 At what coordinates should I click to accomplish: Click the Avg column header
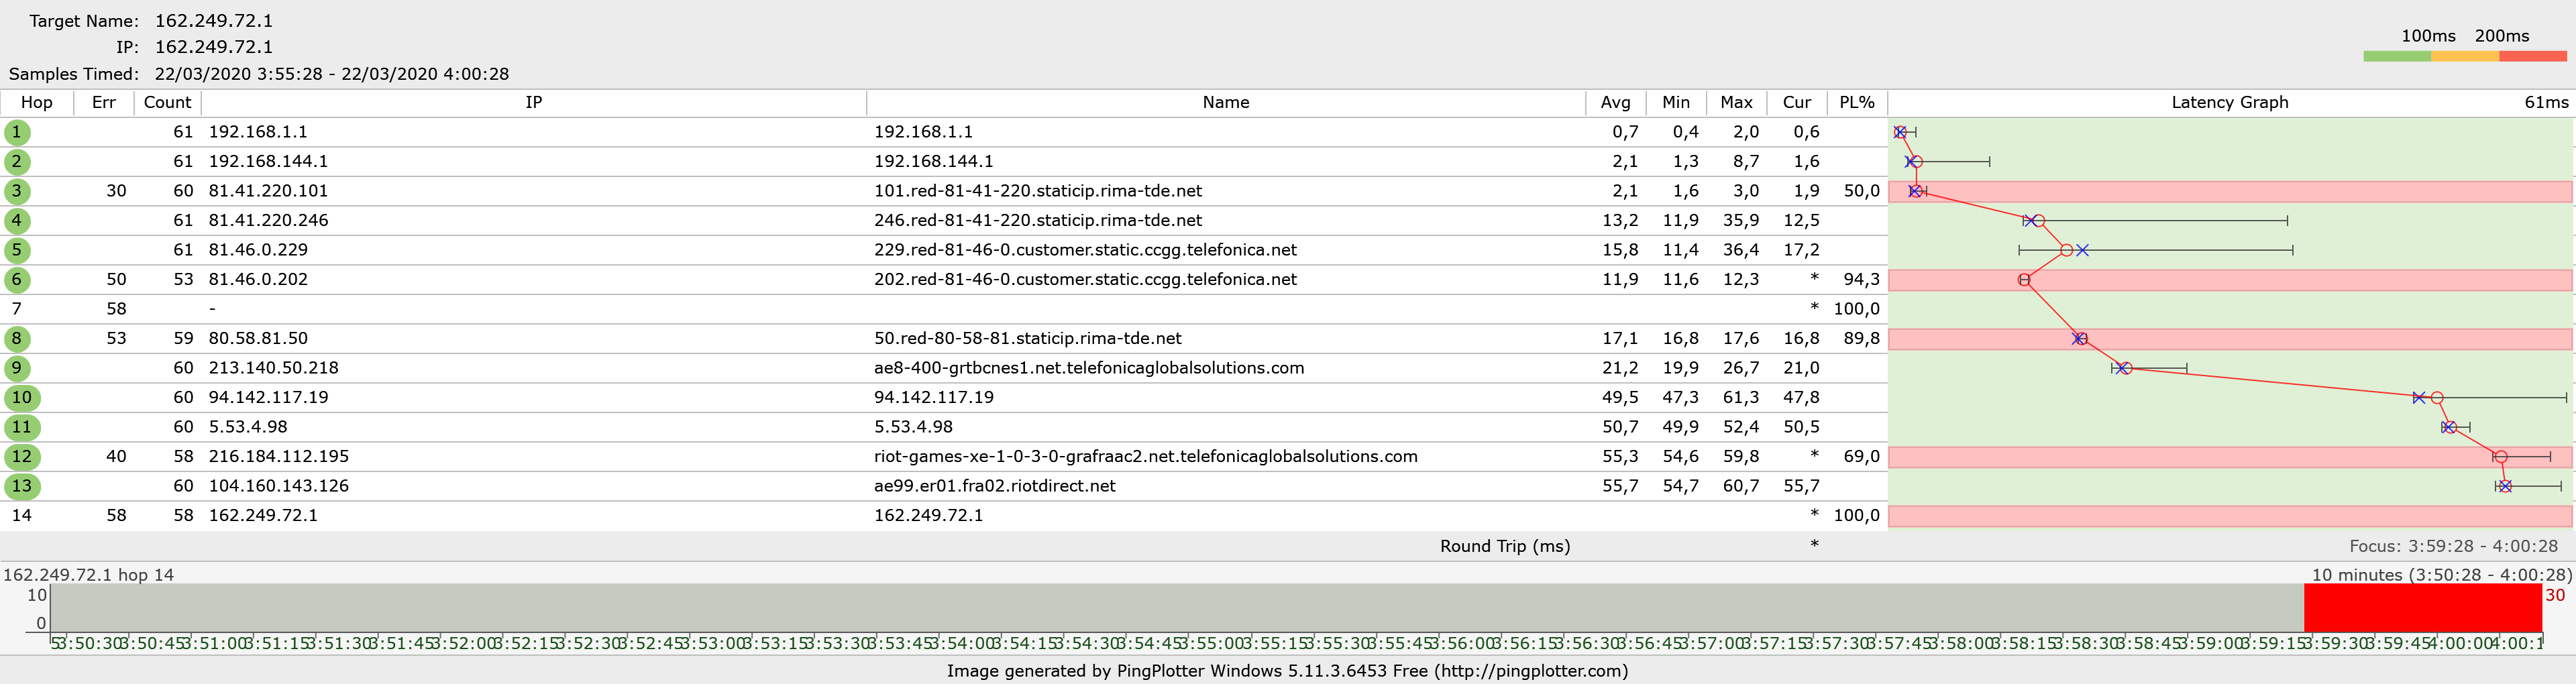[1615, 102]
